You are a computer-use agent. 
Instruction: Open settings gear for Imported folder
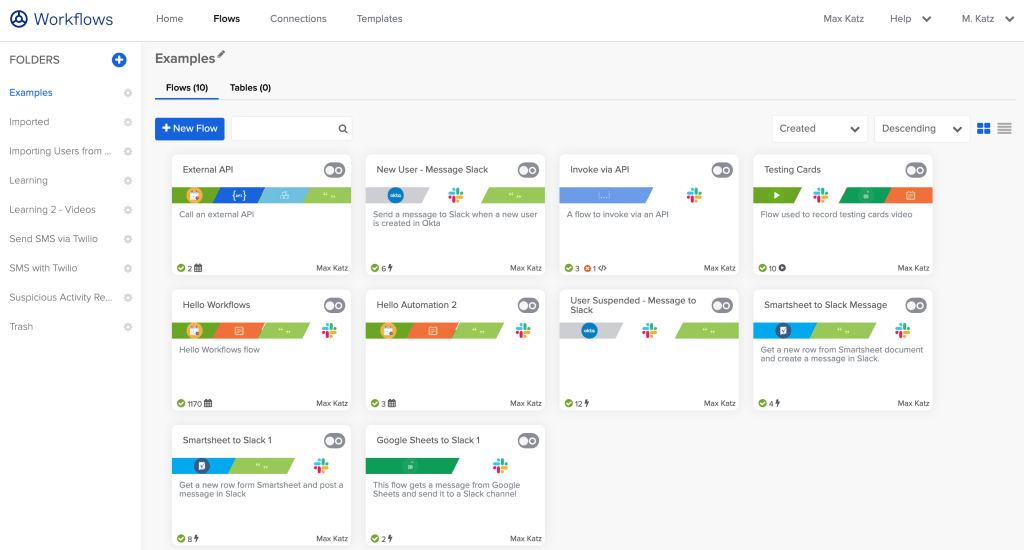point(128,122)
